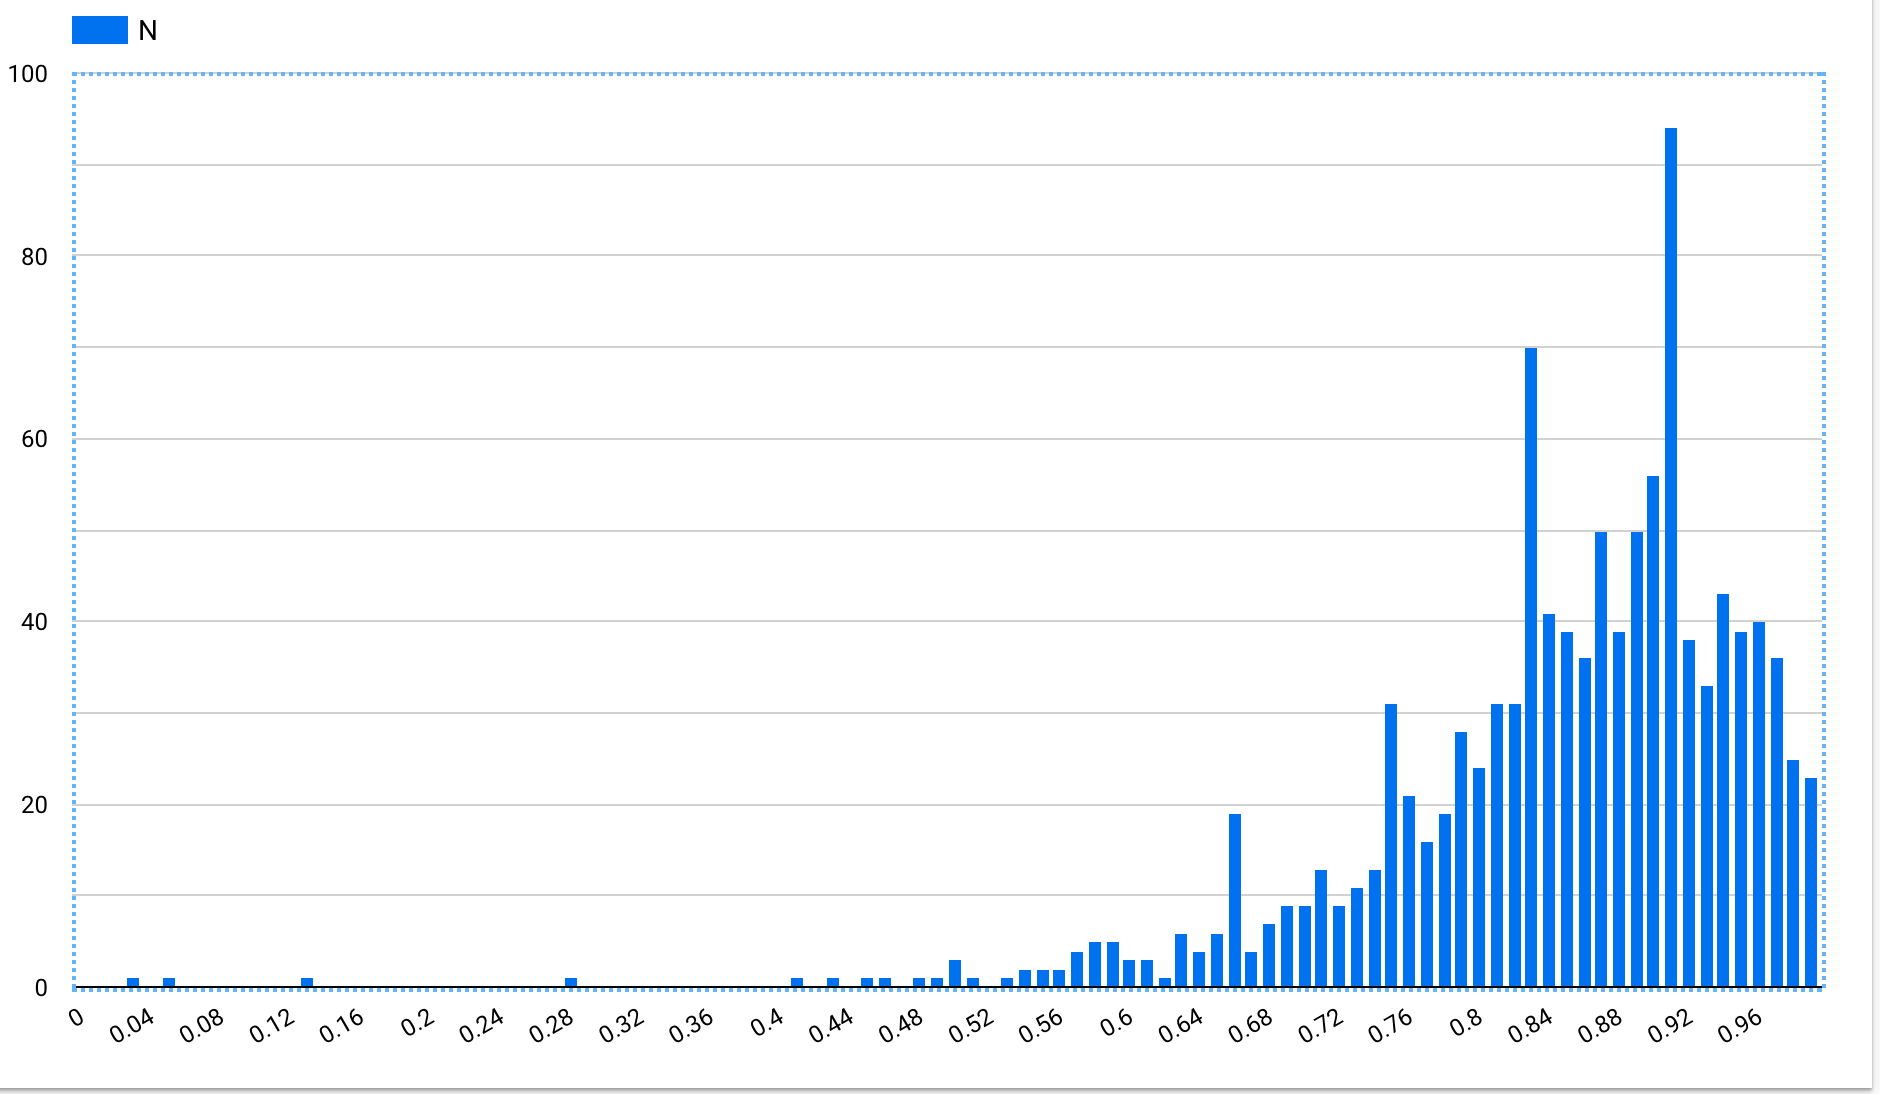Click the x-axis label "0.32"
The width and height of the screenshot is (1880, 1094).
tap(622, 1026)
